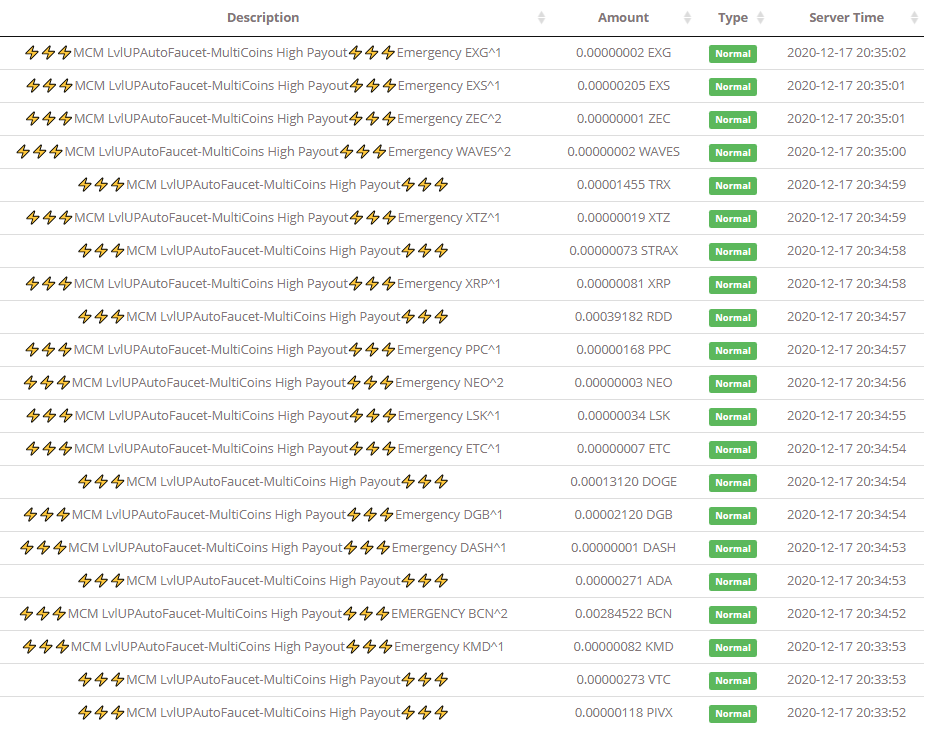Viewport: 931px width, 729px height.
Task: Click Normal badge in the PPC row
Action: point(733,351)
